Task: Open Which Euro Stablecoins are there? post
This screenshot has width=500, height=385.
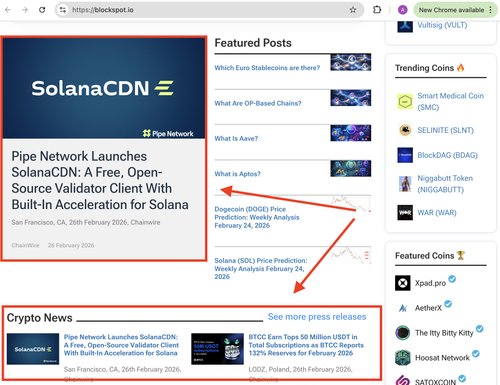Action: click(x=267, y=68)
